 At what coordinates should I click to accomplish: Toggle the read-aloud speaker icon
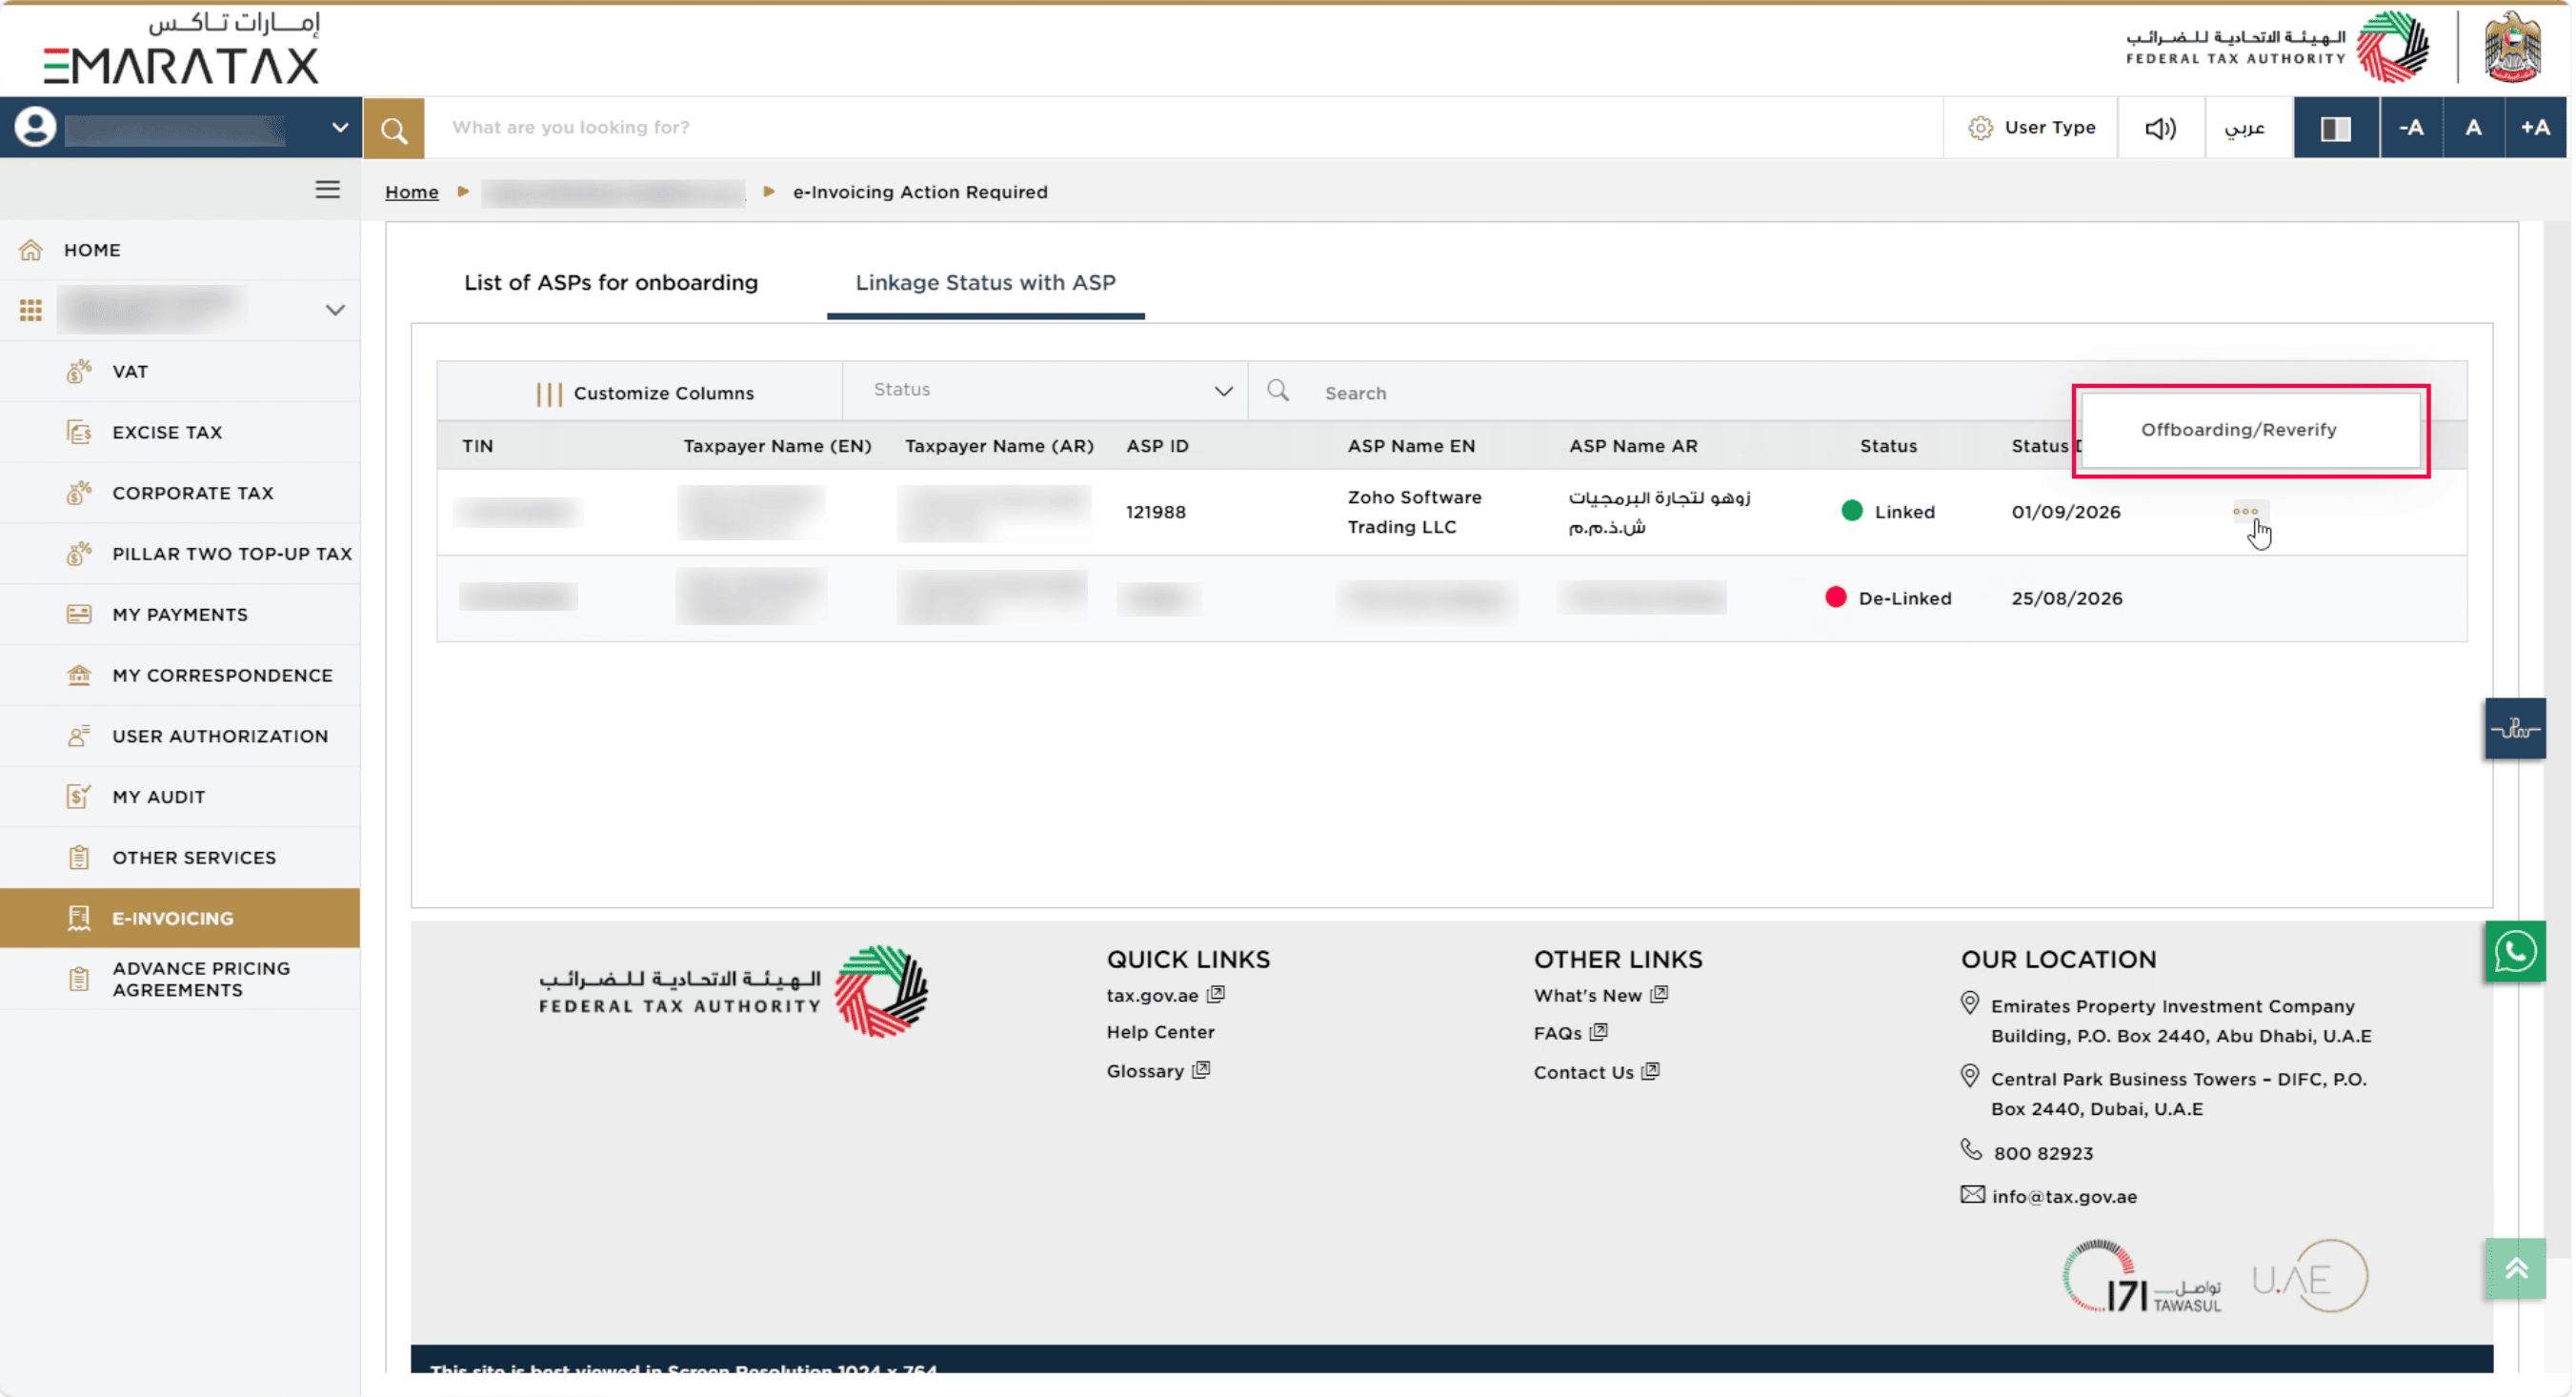(2160, 128)
